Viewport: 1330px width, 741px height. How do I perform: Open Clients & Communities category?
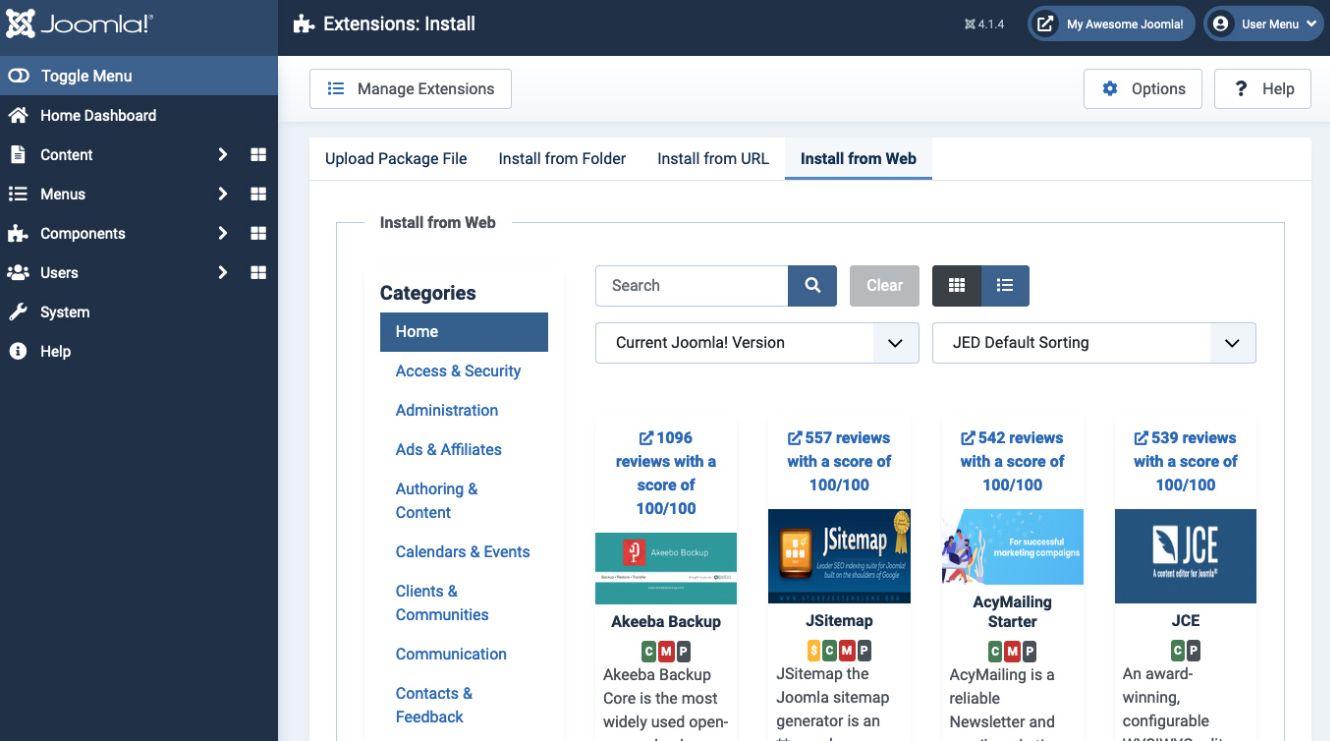(x=442, y=603)
